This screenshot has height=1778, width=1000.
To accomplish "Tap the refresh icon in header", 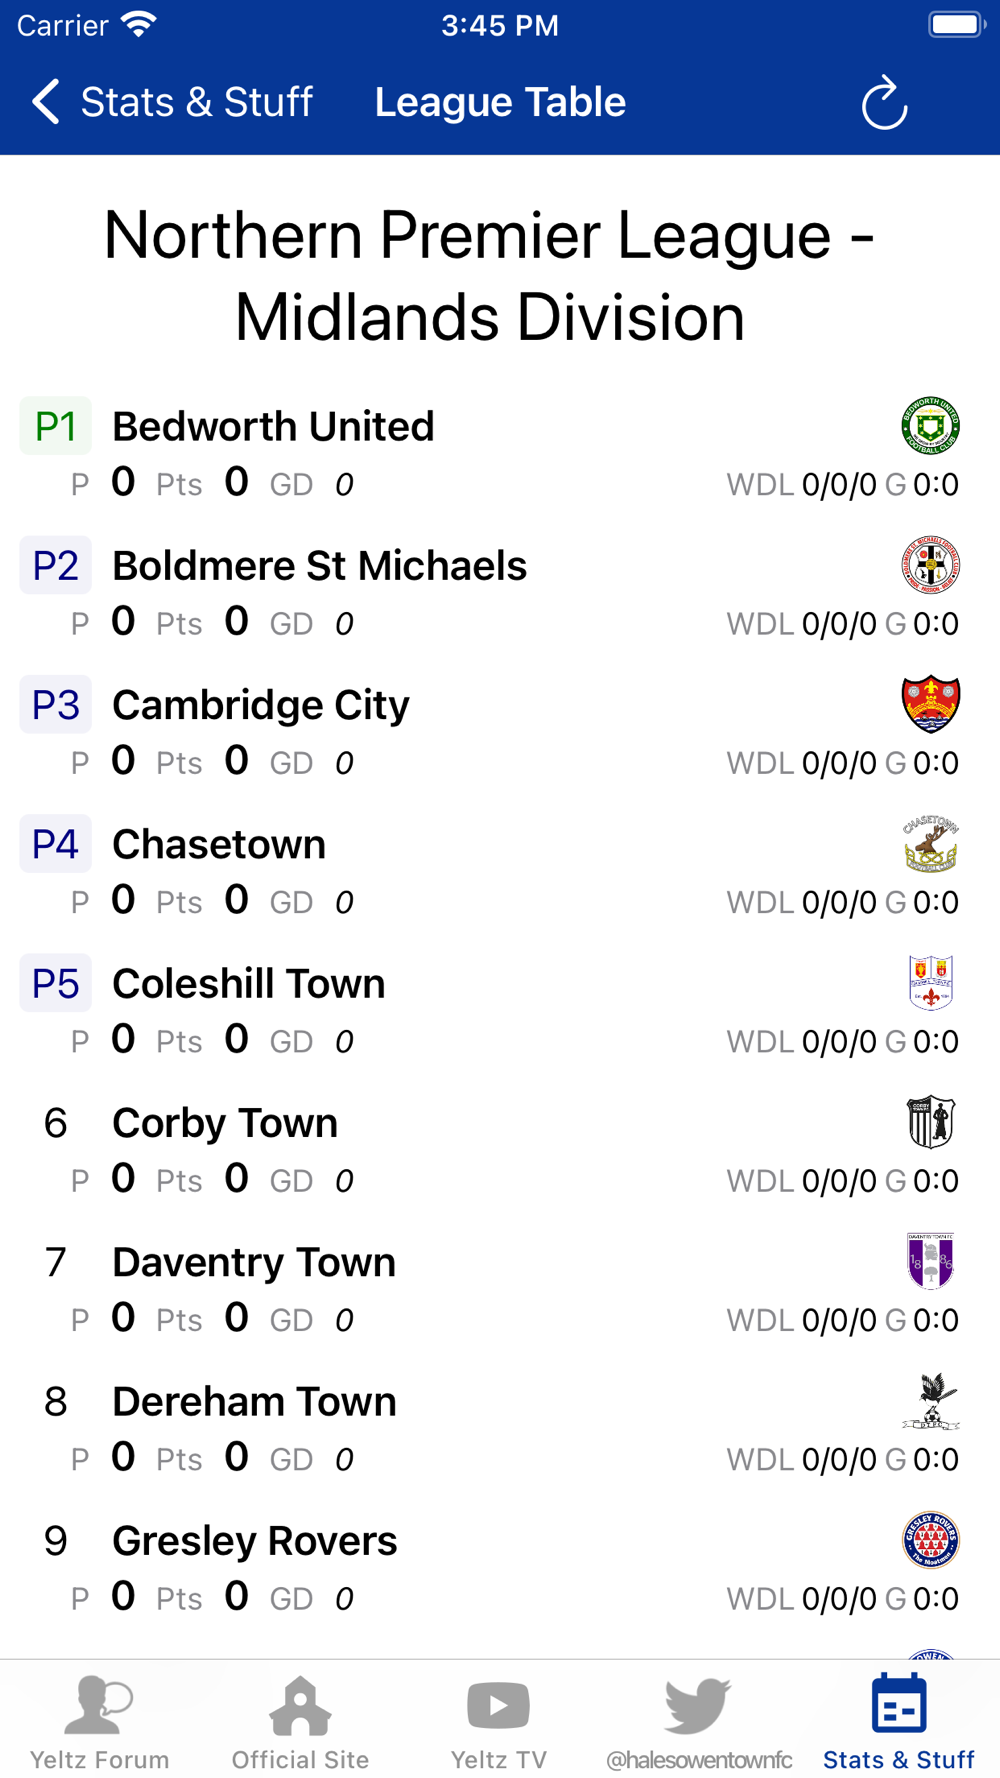I will (x=885, y=103).
